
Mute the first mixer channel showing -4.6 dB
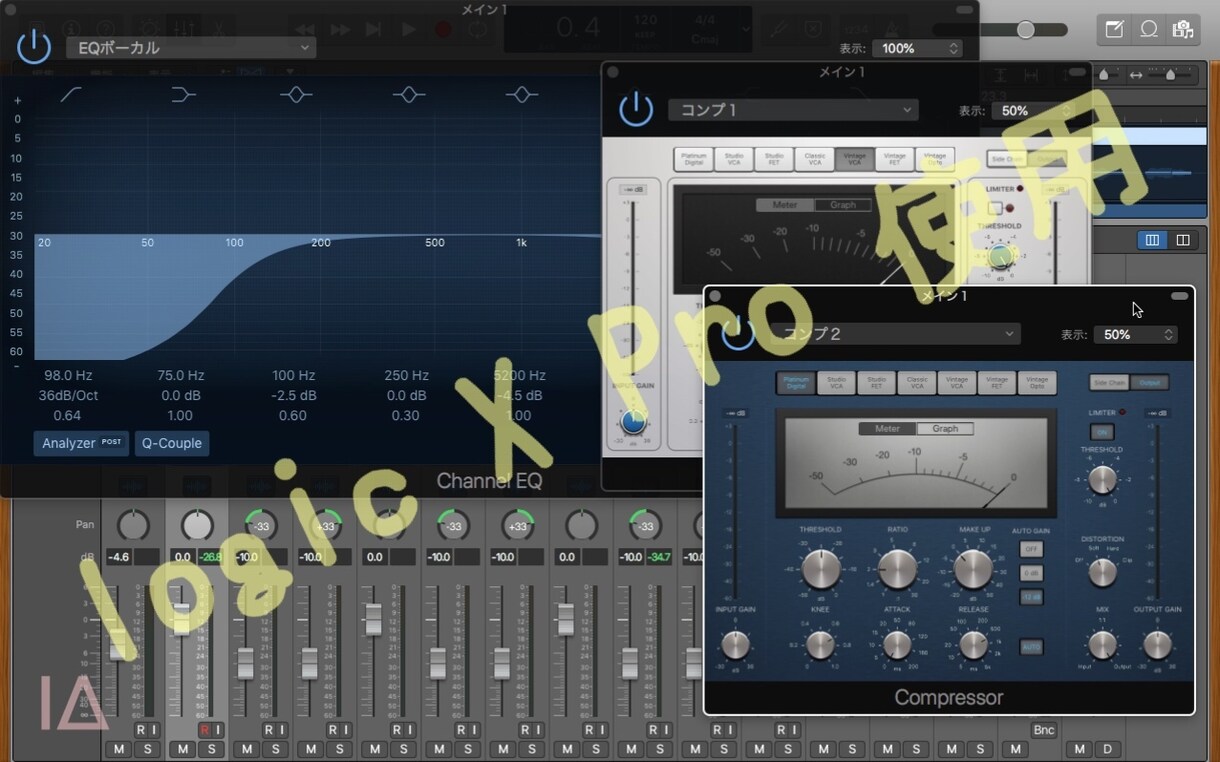click(x=119, y=749)
